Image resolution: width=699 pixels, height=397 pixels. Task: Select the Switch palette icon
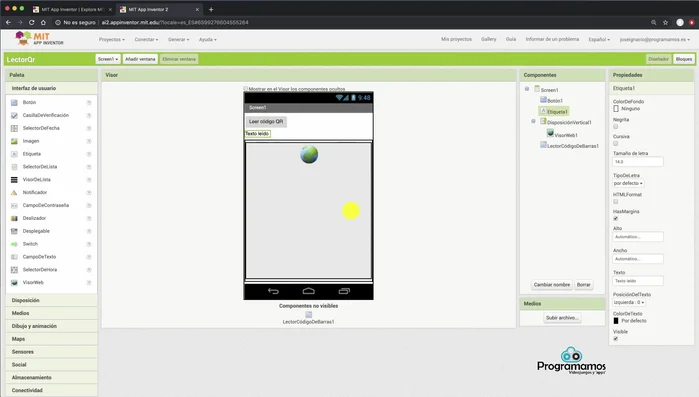coord(14,244)
